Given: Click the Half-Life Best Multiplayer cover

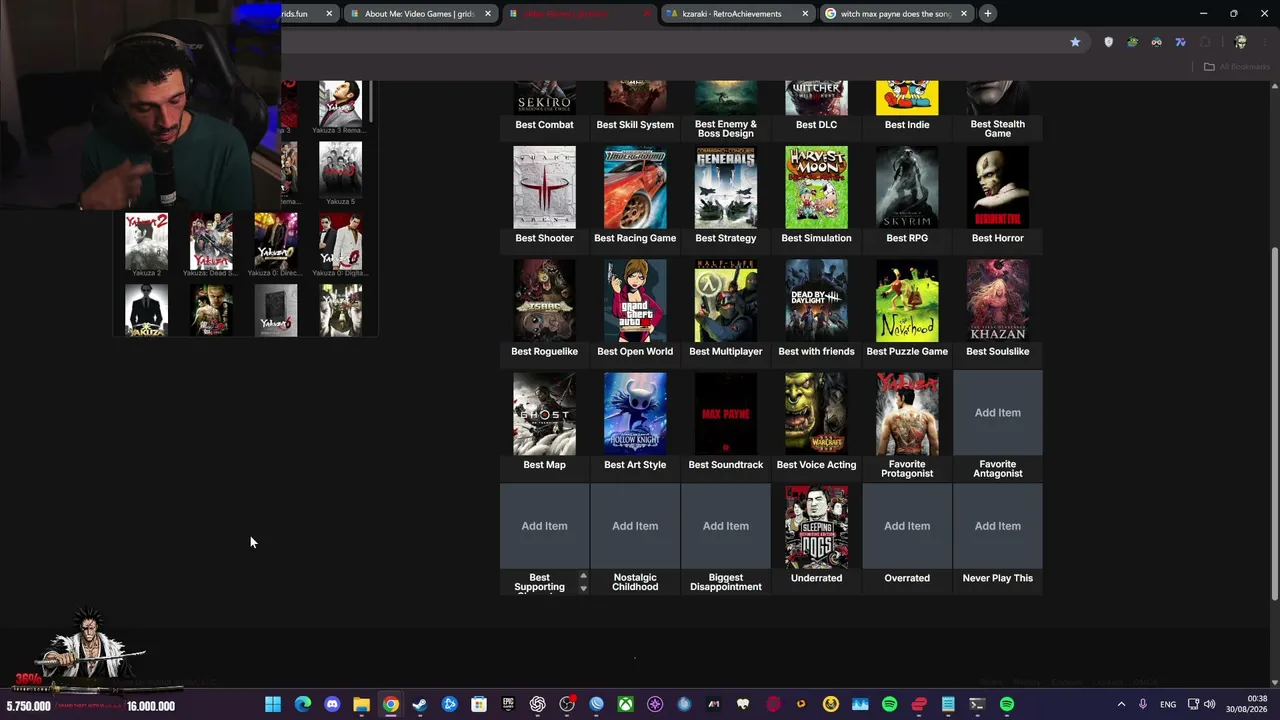Looking at the screenshot, I should click(726, 300).
